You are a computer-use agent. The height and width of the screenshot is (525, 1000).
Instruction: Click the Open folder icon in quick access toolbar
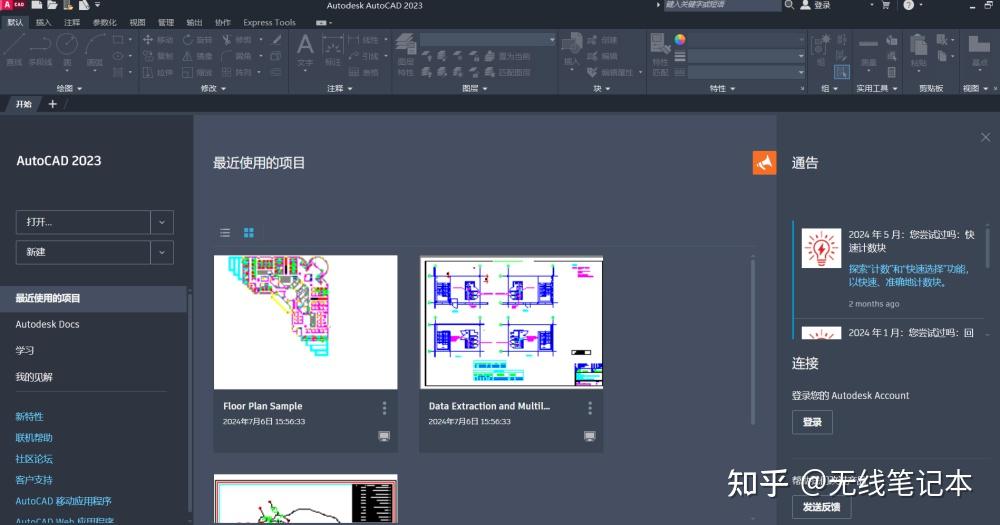tap(52, 5)
